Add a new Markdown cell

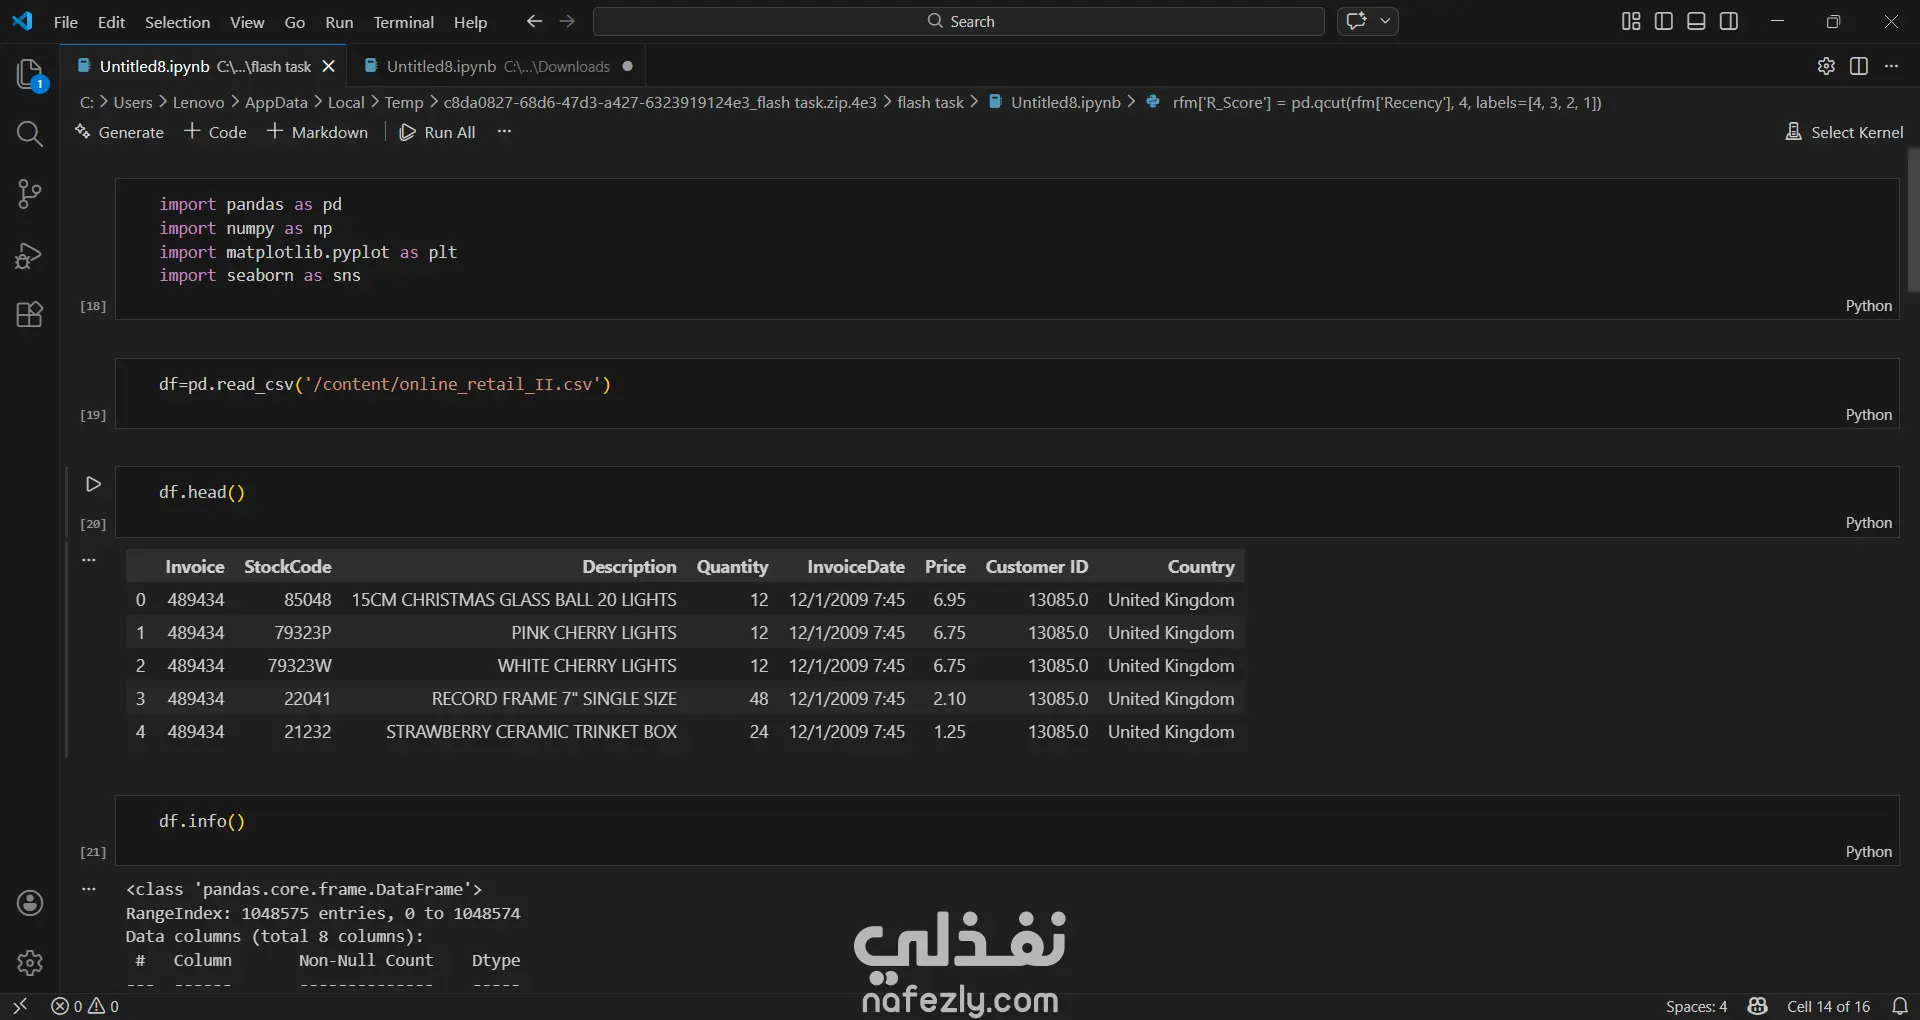click(x=317, y=132)
